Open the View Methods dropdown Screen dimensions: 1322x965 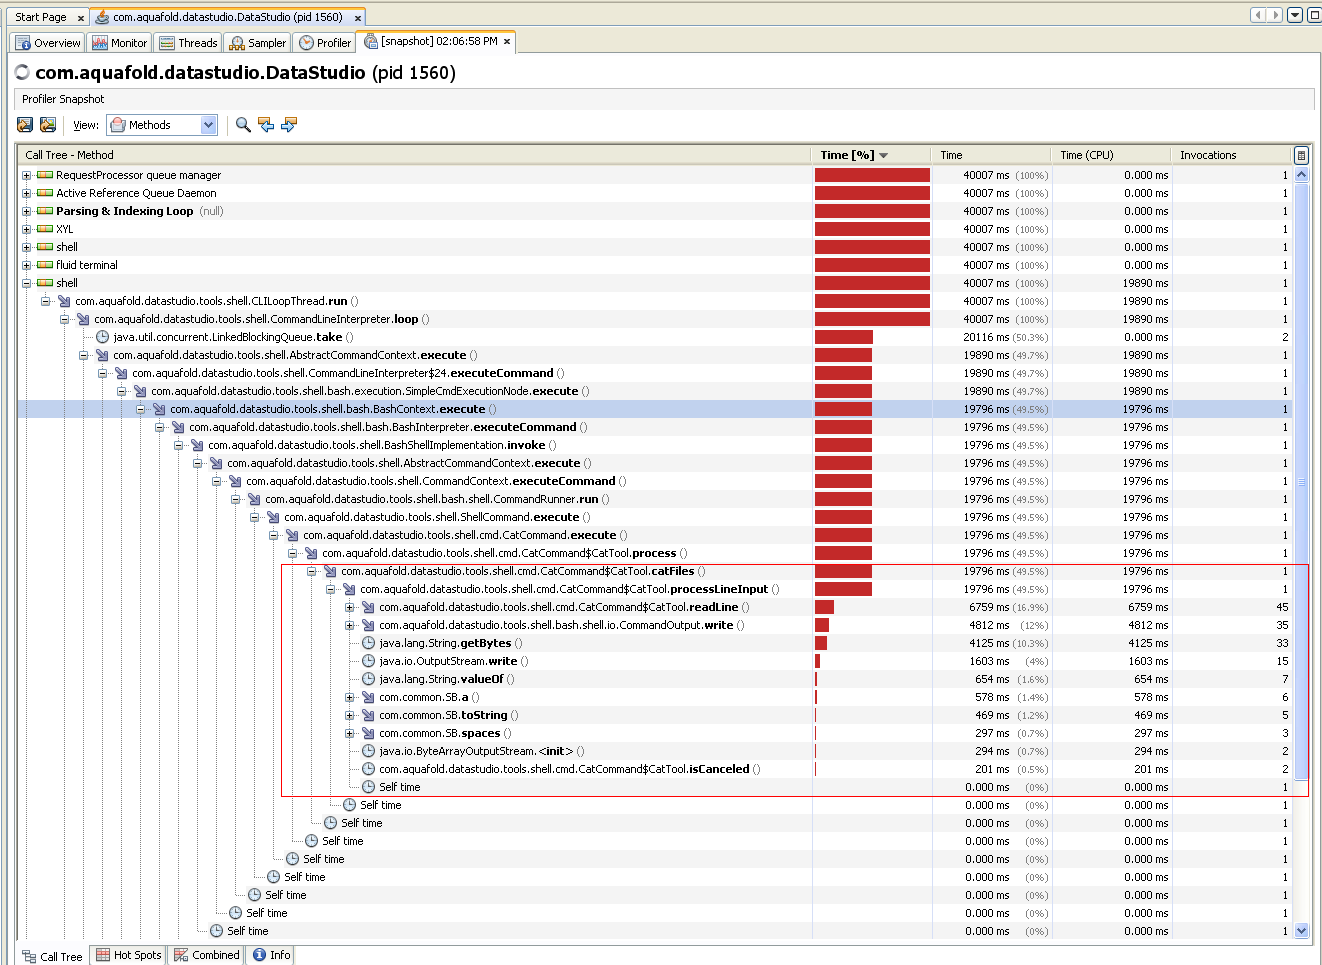(x=162, y=125)
